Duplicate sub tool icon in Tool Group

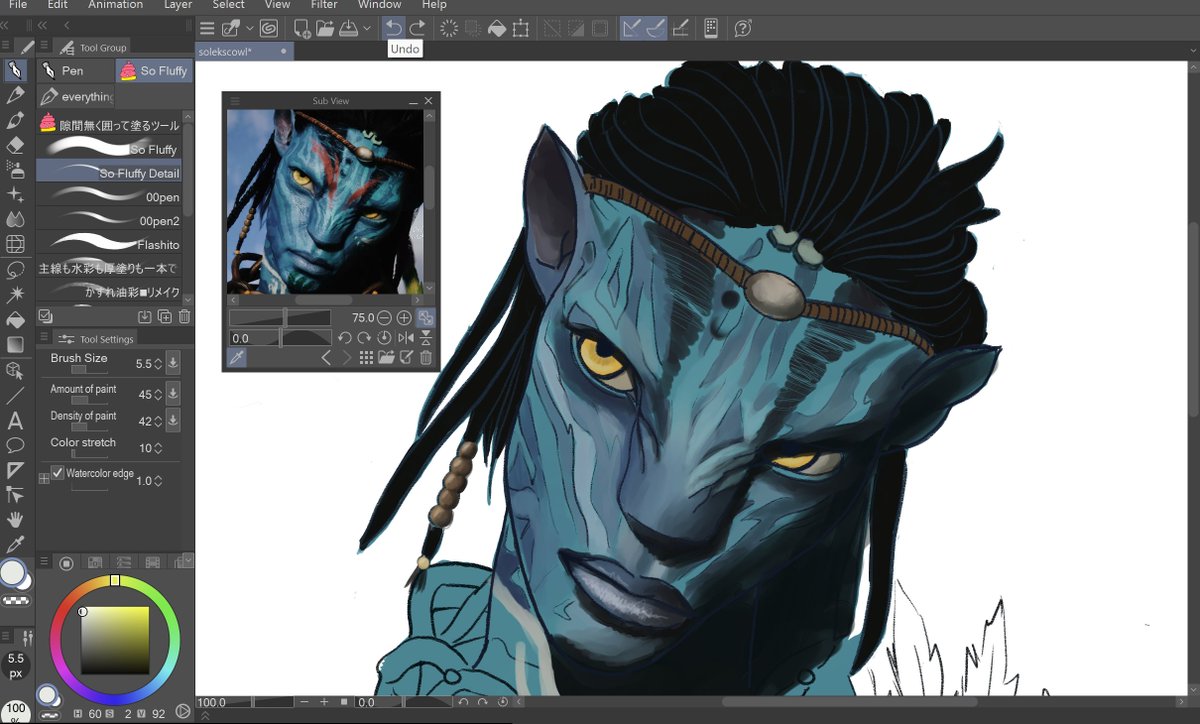point(165,316)
